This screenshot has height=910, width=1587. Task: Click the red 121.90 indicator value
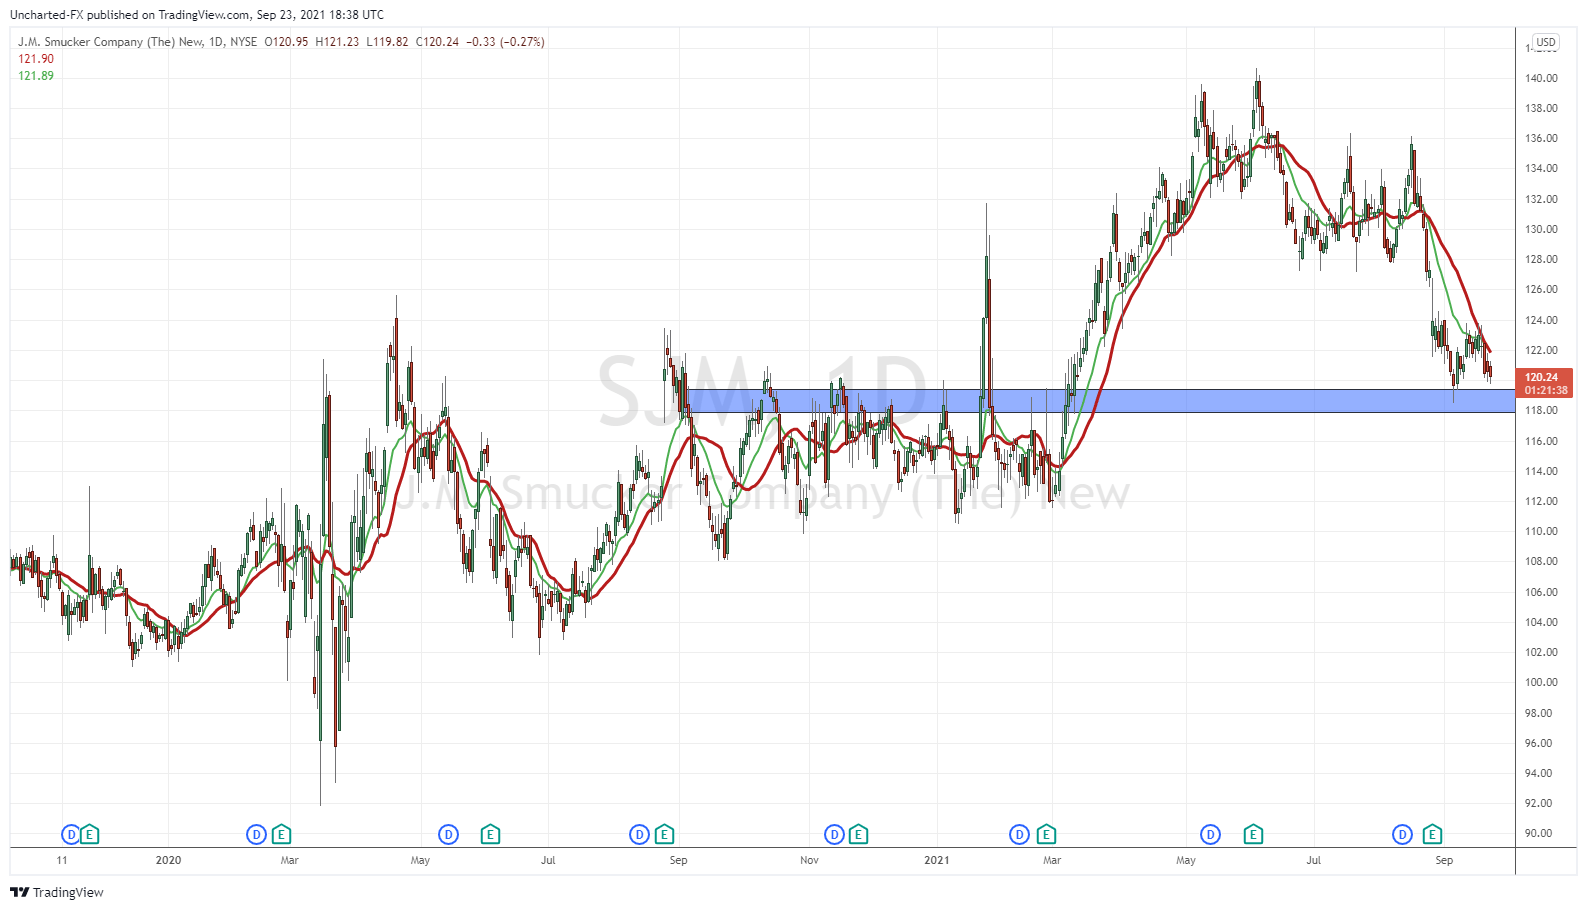(x=36, y=59)
